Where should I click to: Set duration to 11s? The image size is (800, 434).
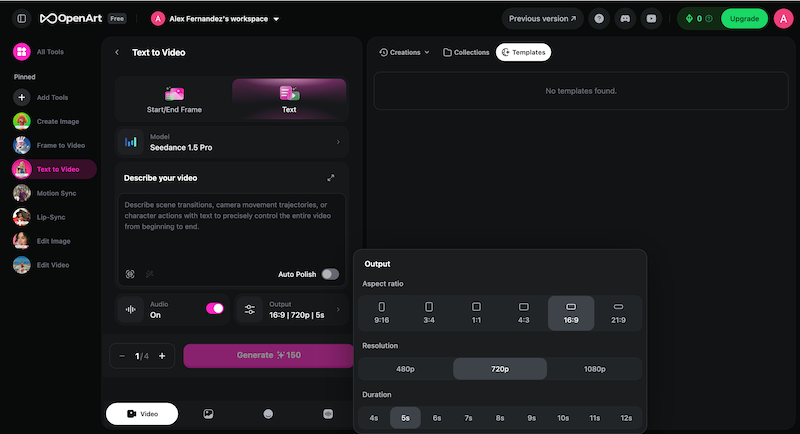594,418
